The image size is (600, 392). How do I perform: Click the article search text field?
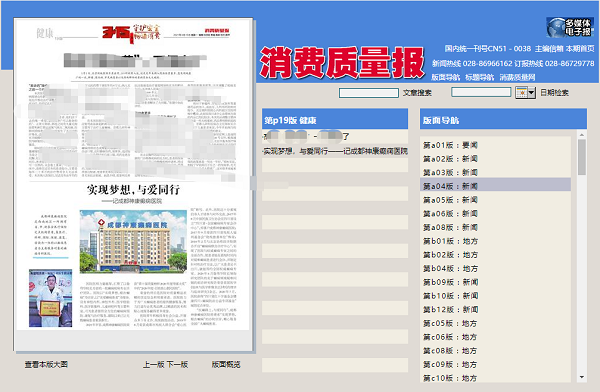click(369, 93)
